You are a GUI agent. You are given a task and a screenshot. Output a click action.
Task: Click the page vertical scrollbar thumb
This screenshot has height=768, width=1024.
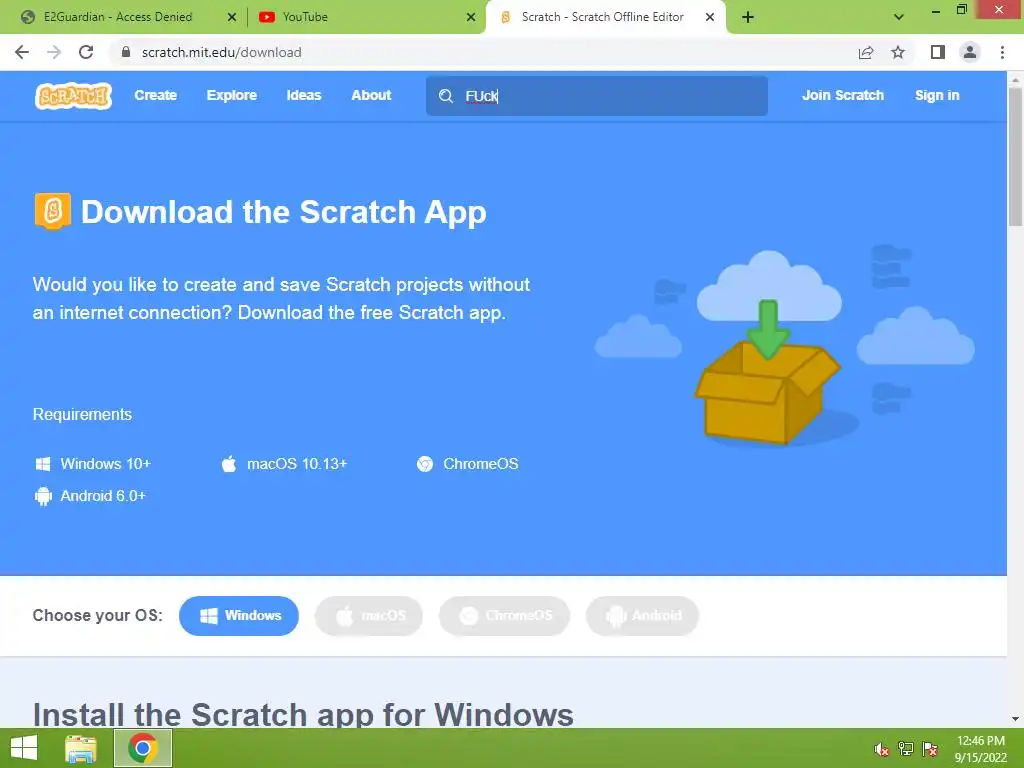1015,157
